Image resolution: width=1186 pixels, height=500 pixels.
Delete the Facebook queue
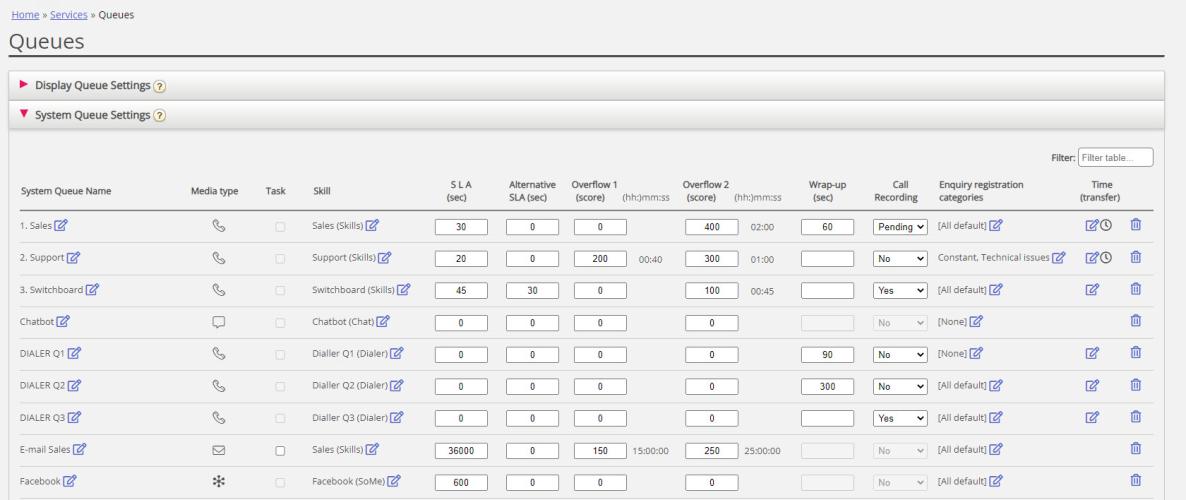tap(1135, 480)
